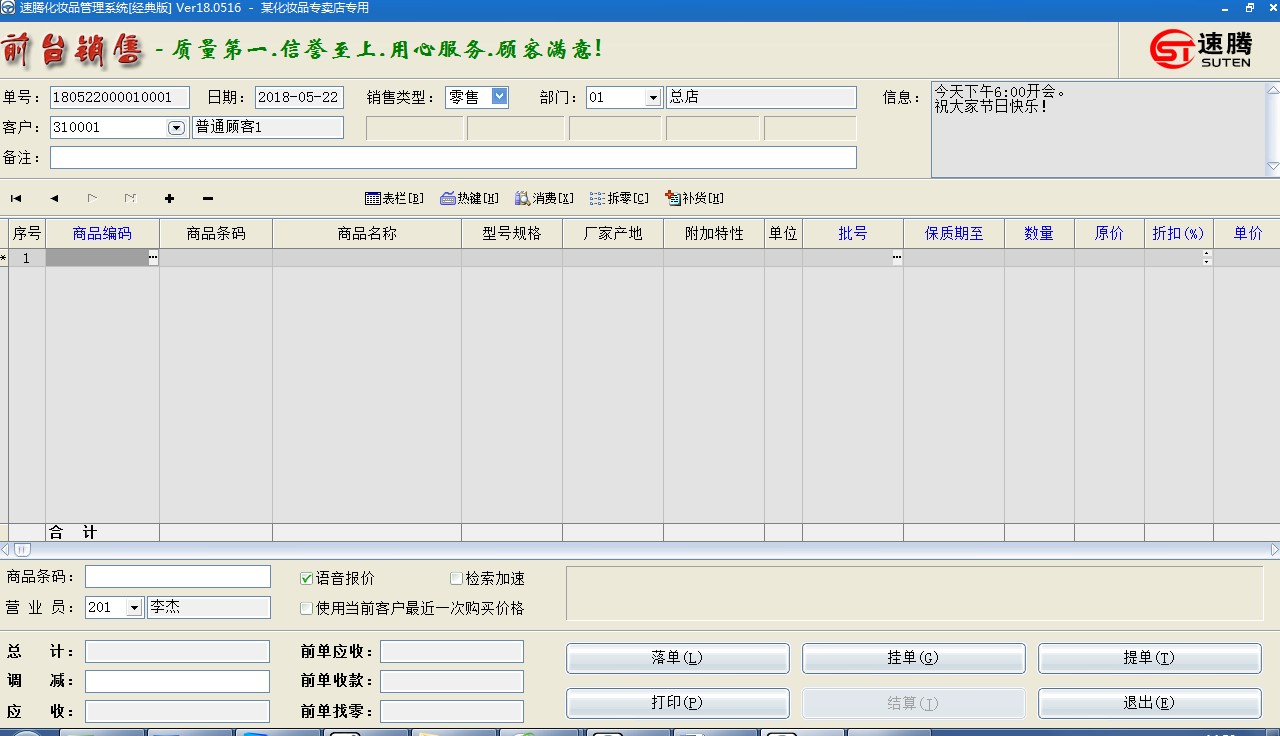This screenshot has width=1280, height=736.
Task: Click the 保质期至 column header
Action: (954, 233)
